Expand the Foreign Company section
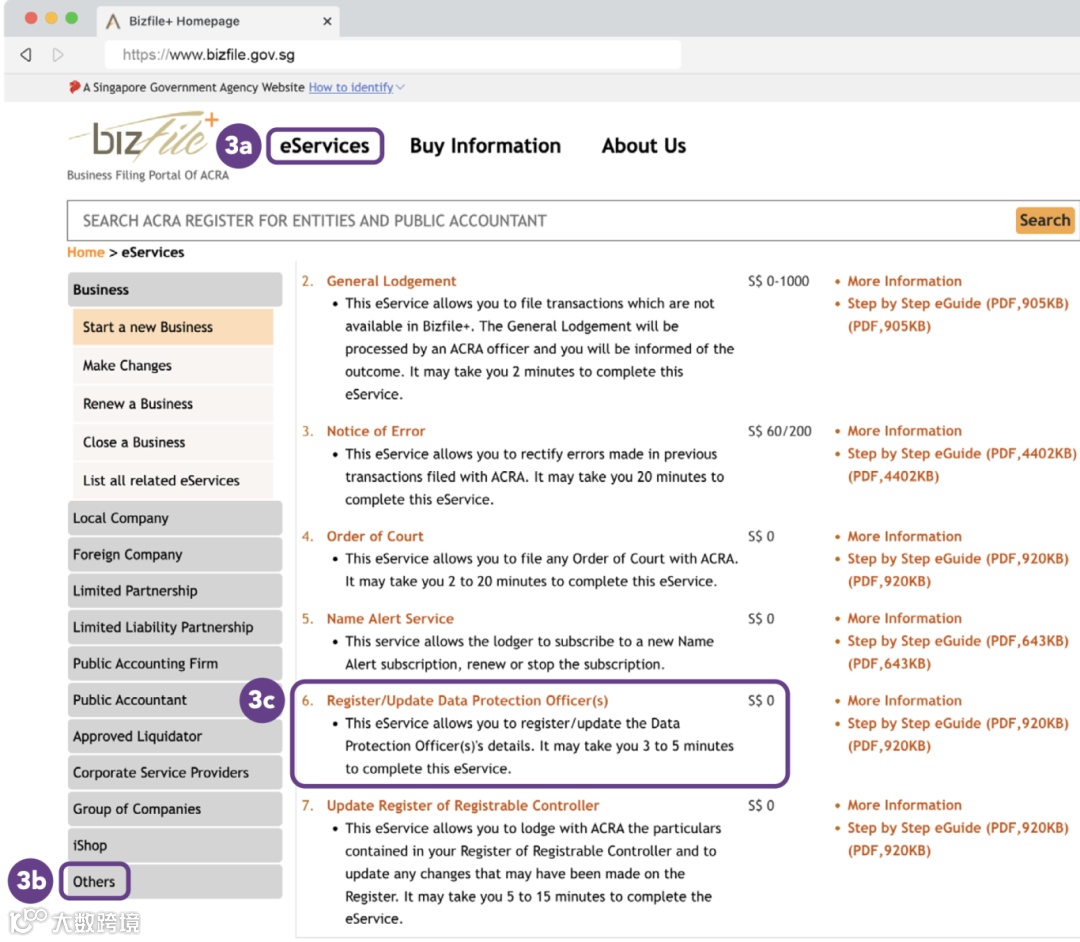 (x=175, y=554)
